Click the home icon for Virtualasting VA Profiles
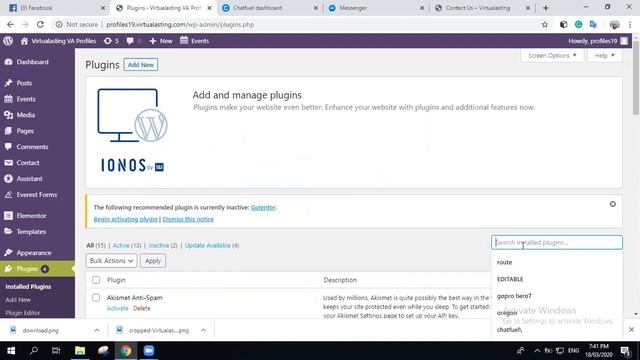 tap(24, 41)
